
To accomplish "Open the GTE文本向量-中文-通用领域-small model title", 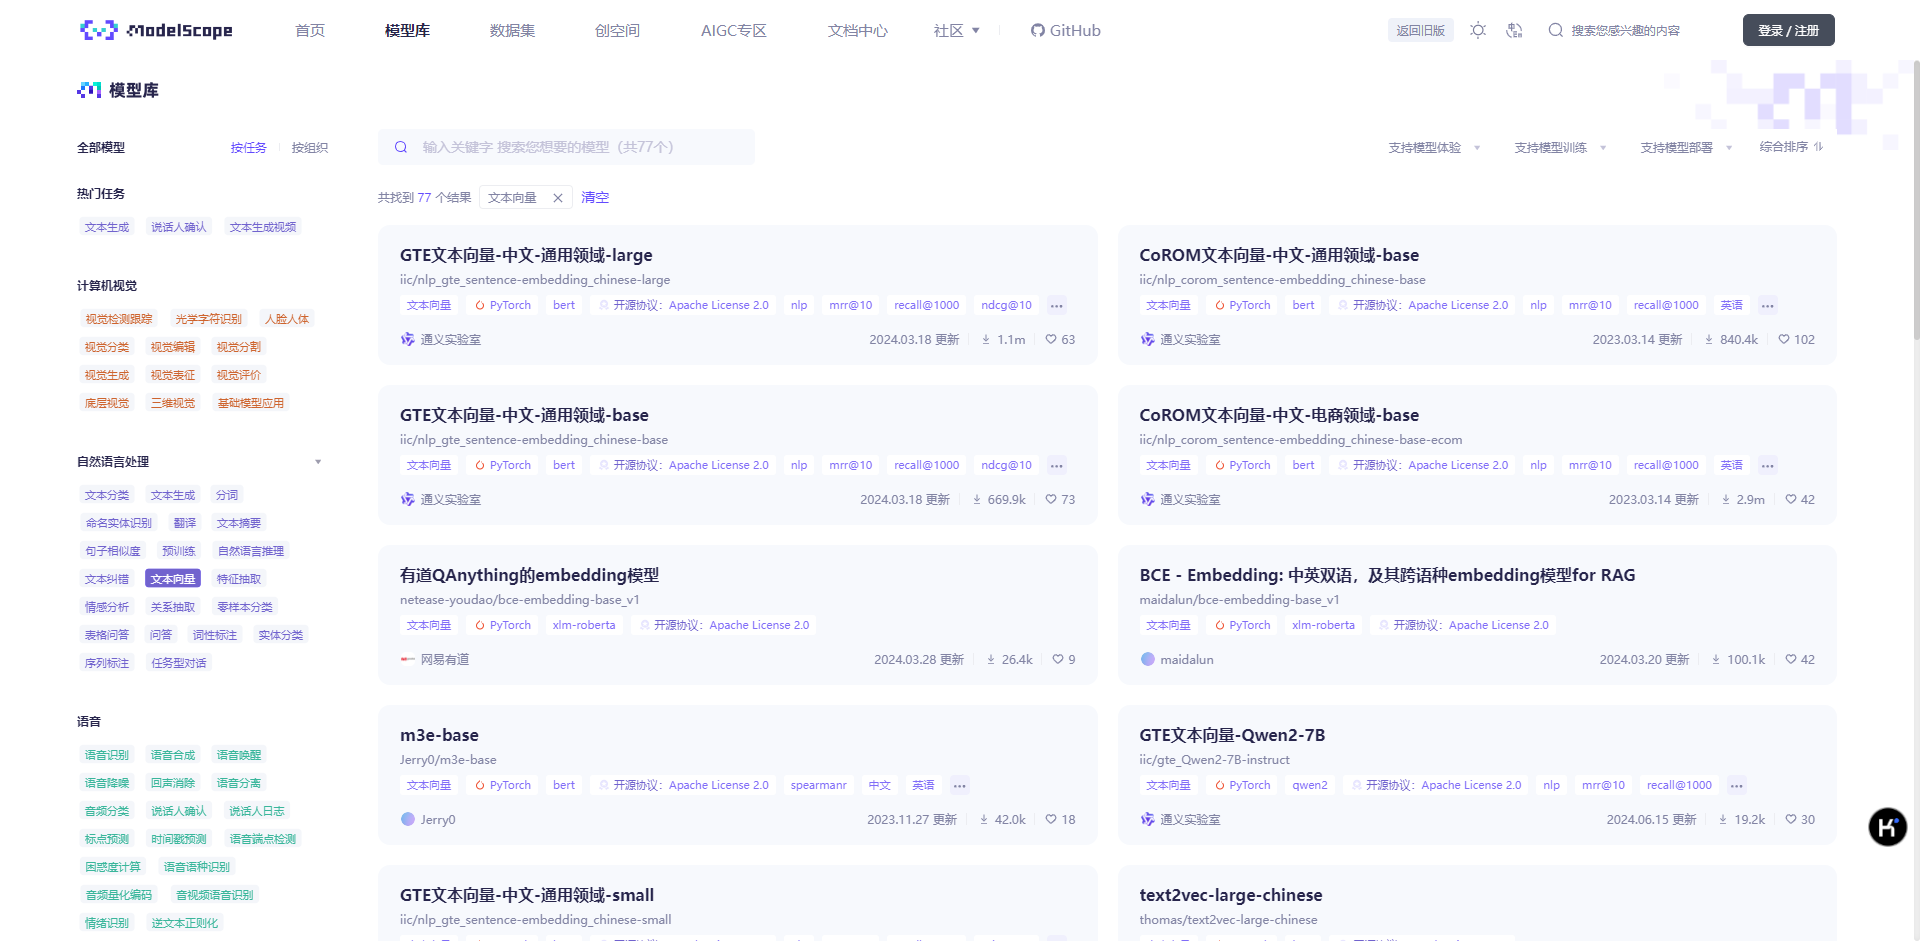I will 527,895.
